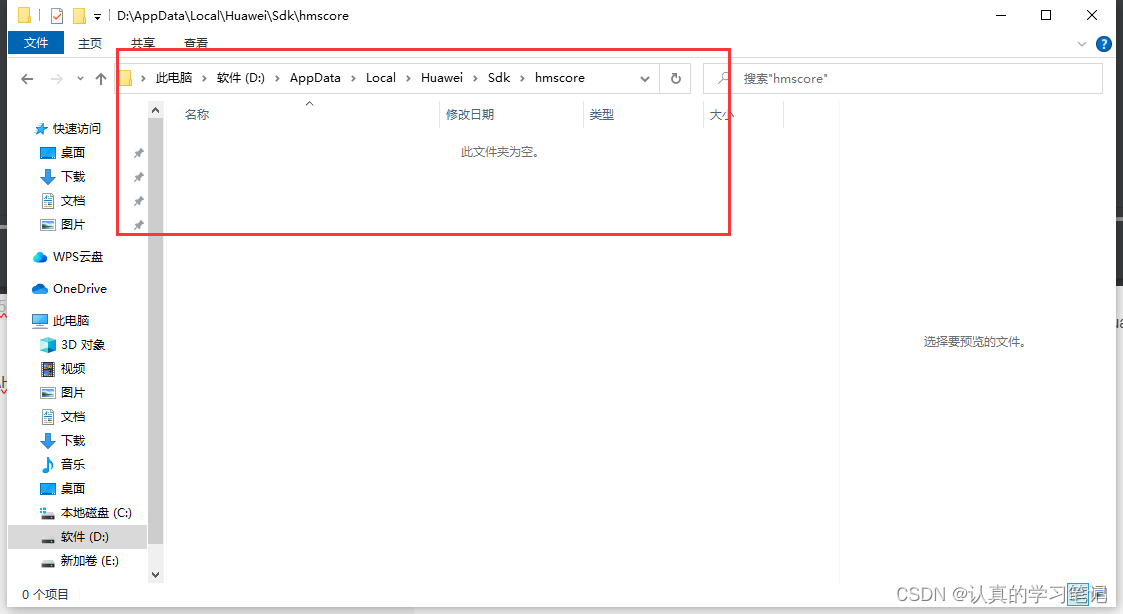The image size is (1123, 614).
Task: Click the pin icon beside quick access 桌面
Action: [139, 153]
